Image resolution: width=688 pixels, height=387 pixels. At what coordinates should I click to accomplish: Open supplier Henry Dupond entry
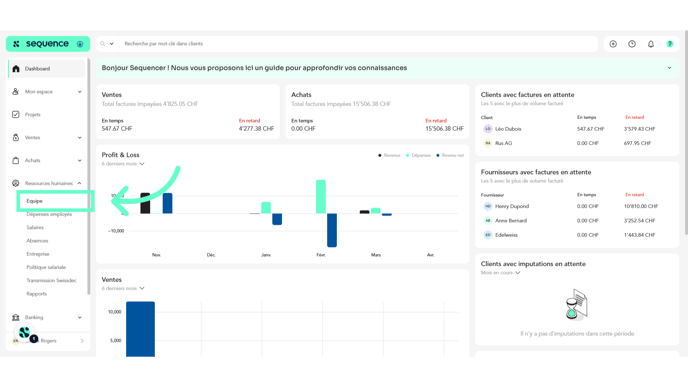click(x=512, y=206)
